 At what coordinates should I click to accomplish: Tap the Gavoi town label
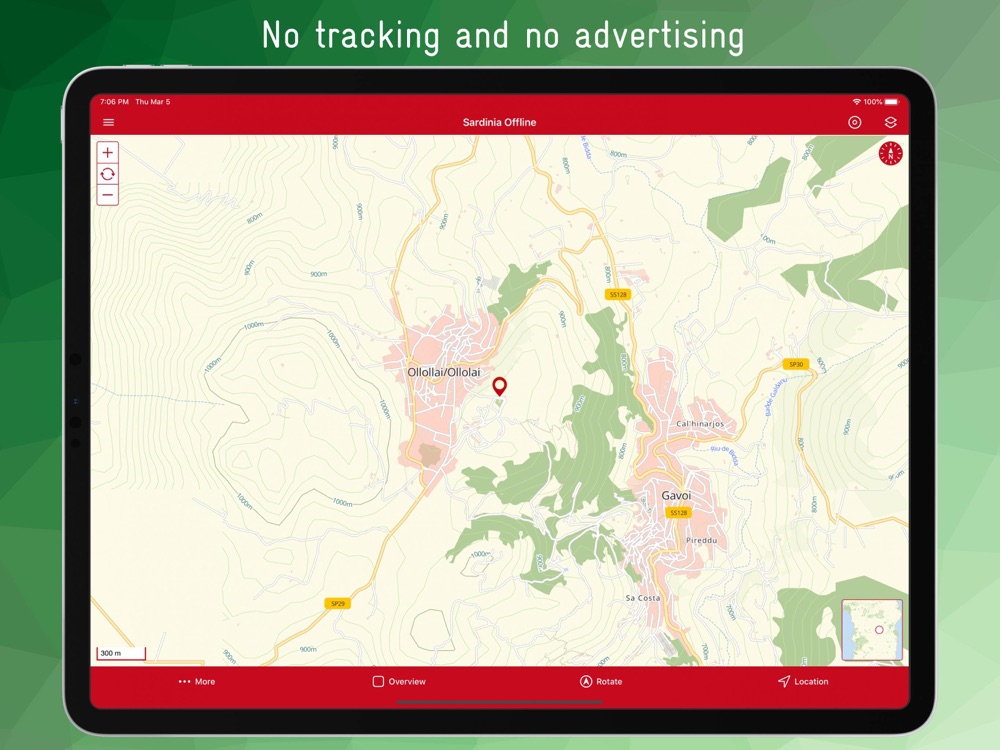click(676, 496)
